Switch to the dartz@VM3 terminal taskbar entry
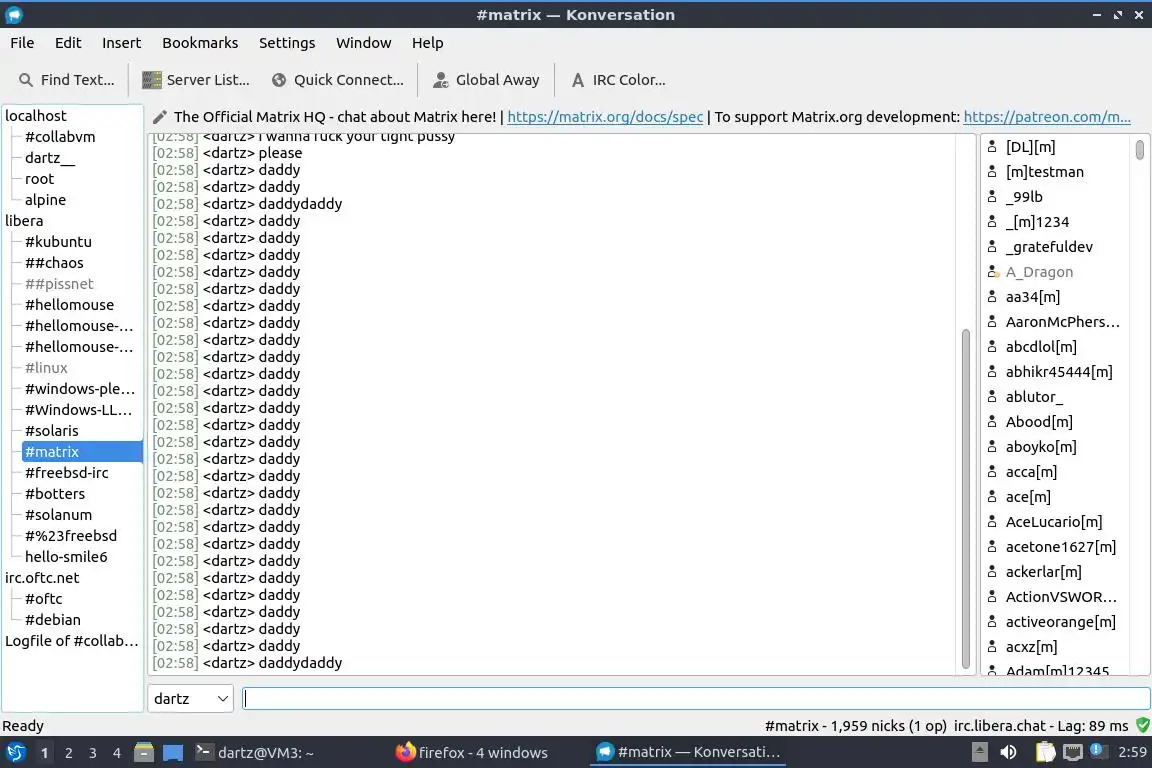Image resolution: width=1152 pixels, height=768 pixels. 256,753
